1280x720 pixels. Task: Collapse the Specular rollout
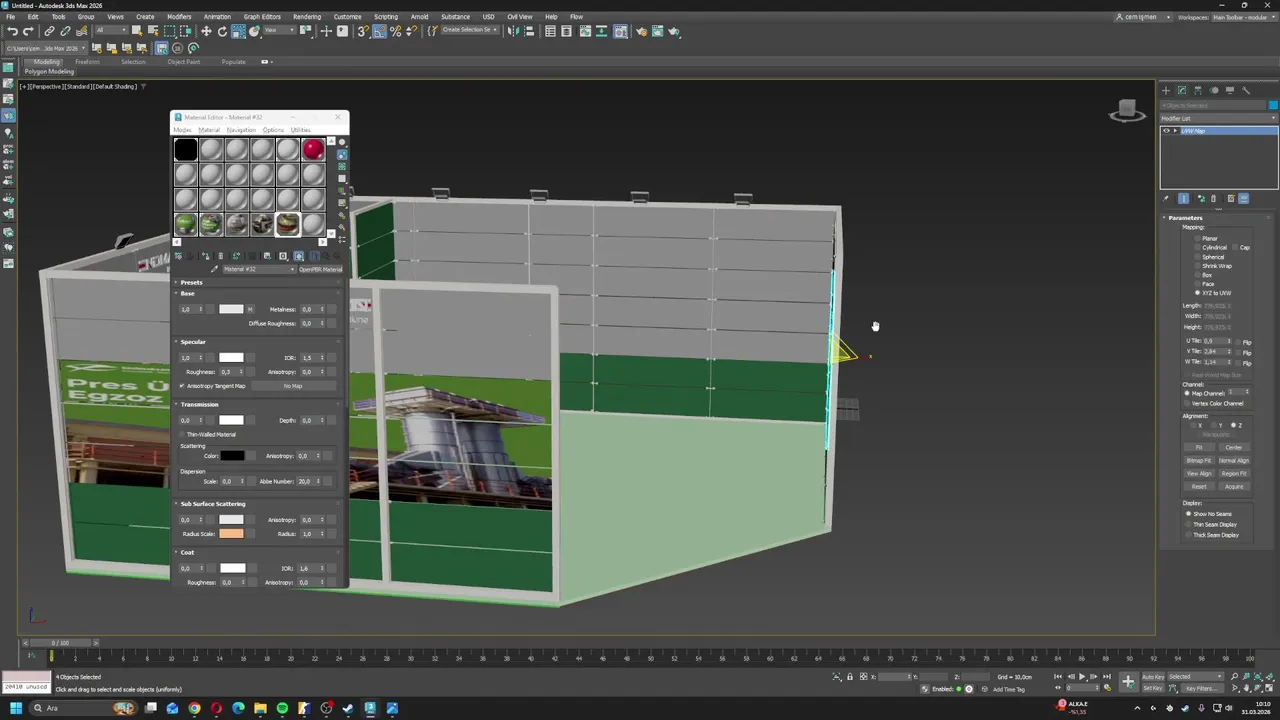193,342
